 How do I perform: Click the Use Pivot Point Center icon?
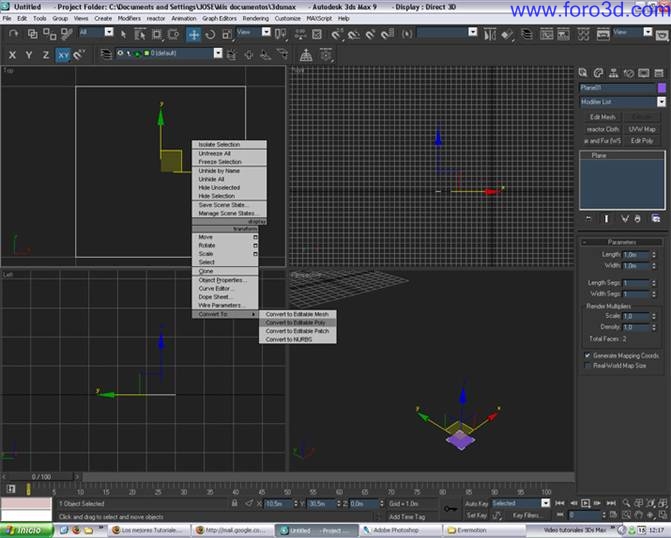point(280,34)
